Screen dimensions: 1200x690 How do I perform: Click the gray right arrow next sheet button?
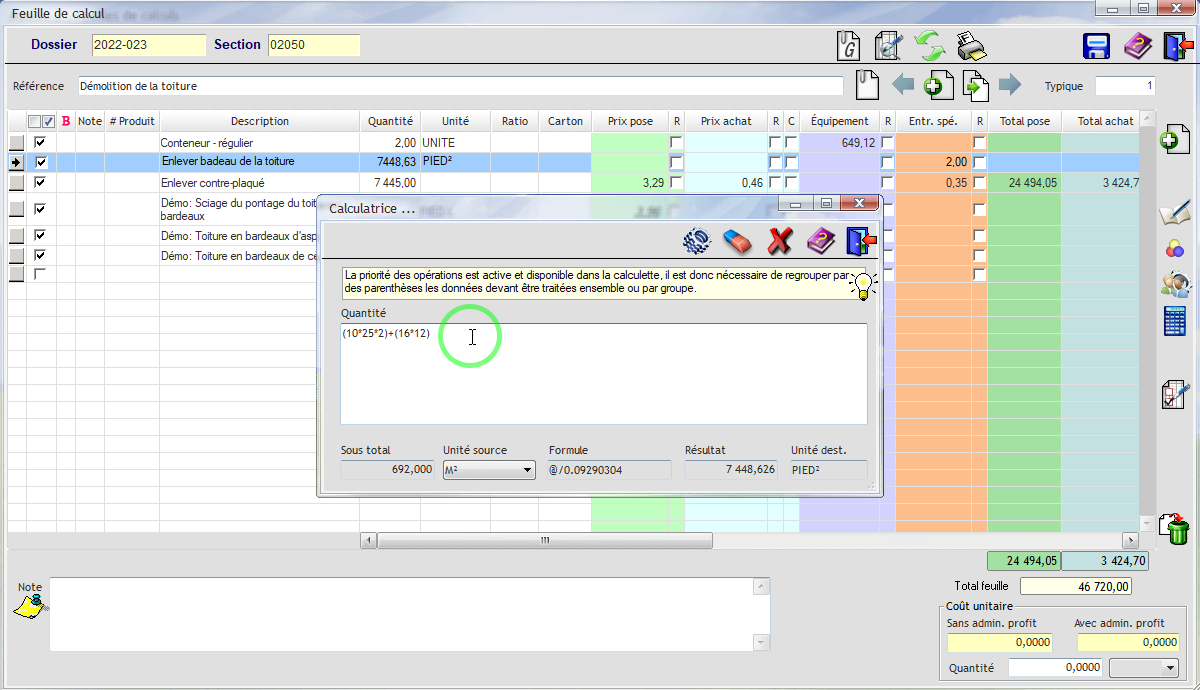(1010, 85)
